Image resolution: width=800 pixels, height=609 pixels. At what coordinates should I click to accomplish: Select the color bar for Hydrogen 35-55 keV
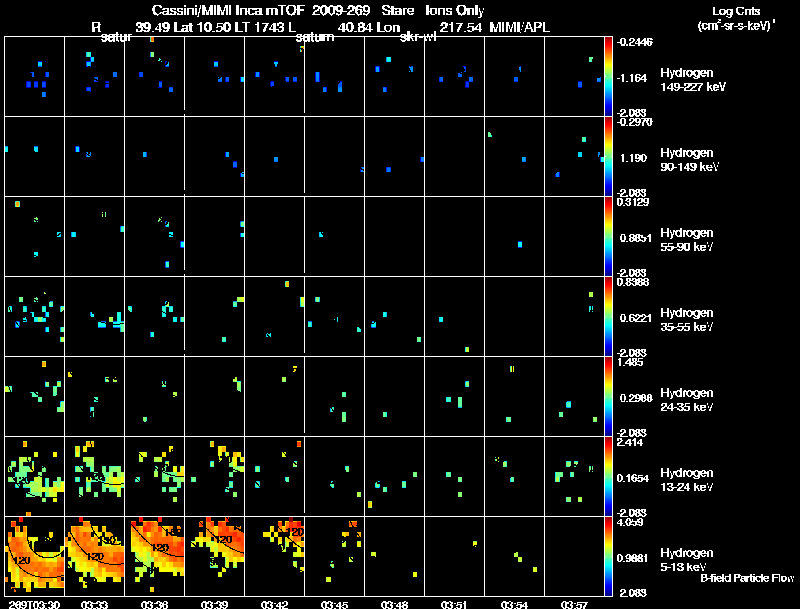(x=608, y=317)
